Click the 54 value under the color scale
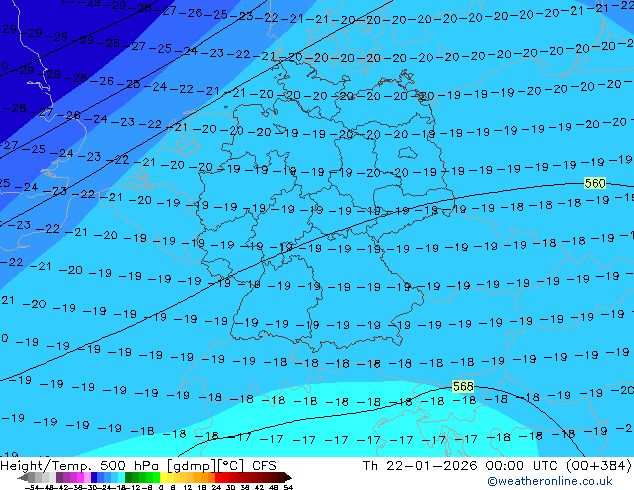Screen dimensions: 634x490 coord(288,487)
